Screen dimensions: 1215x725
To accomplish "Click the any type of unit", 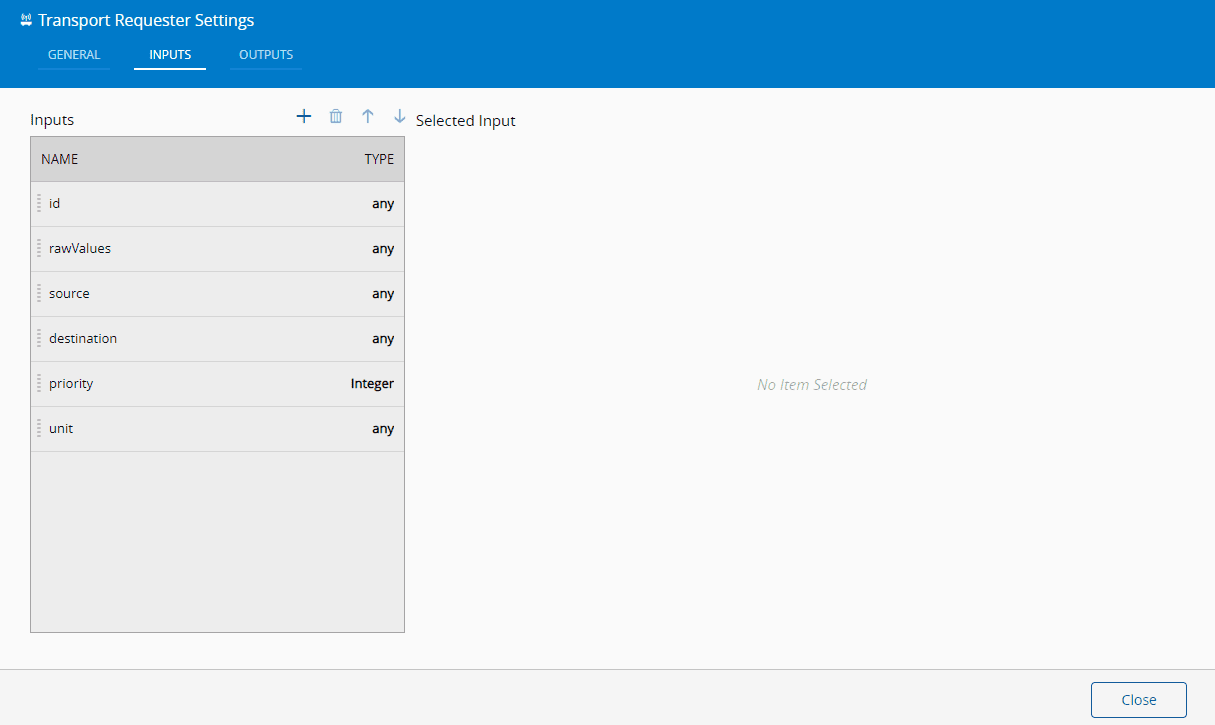I will 383,429.
